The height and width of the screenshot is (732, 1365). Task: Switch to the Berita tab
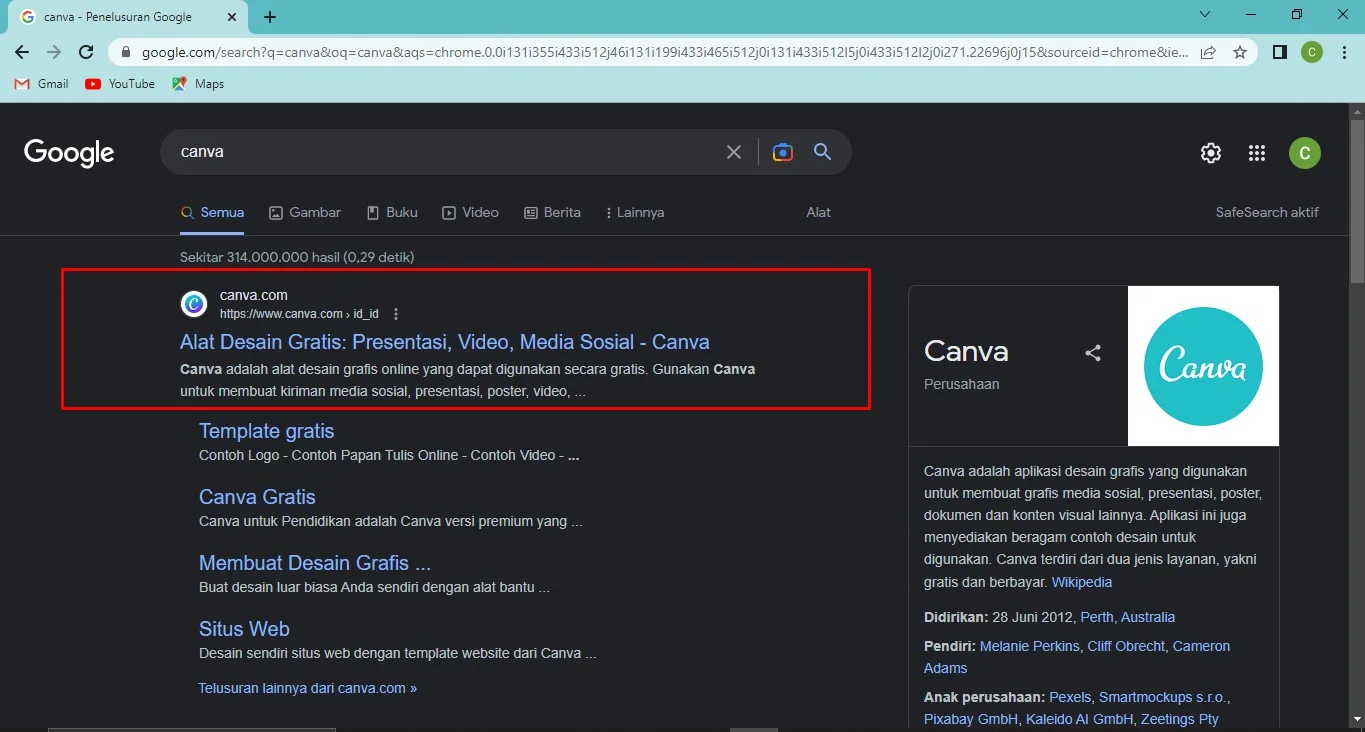coord(552,212)
